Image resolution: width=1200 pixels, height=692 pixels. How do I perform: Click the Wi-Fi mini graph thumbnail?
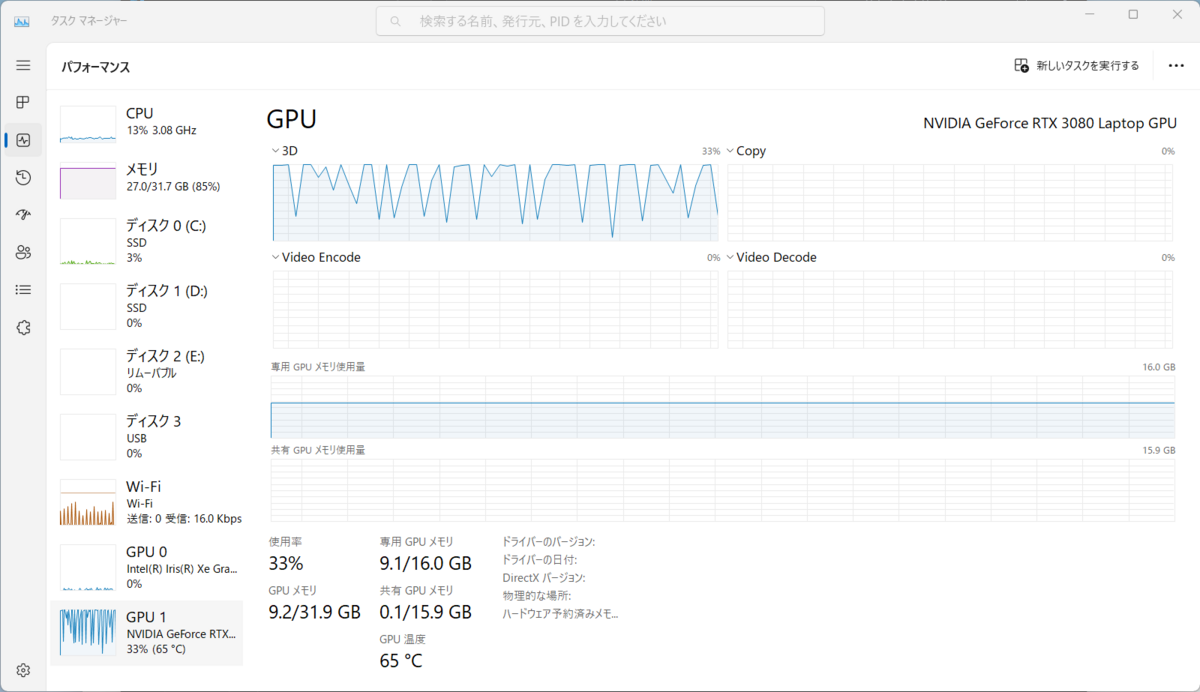click(88, 503)
